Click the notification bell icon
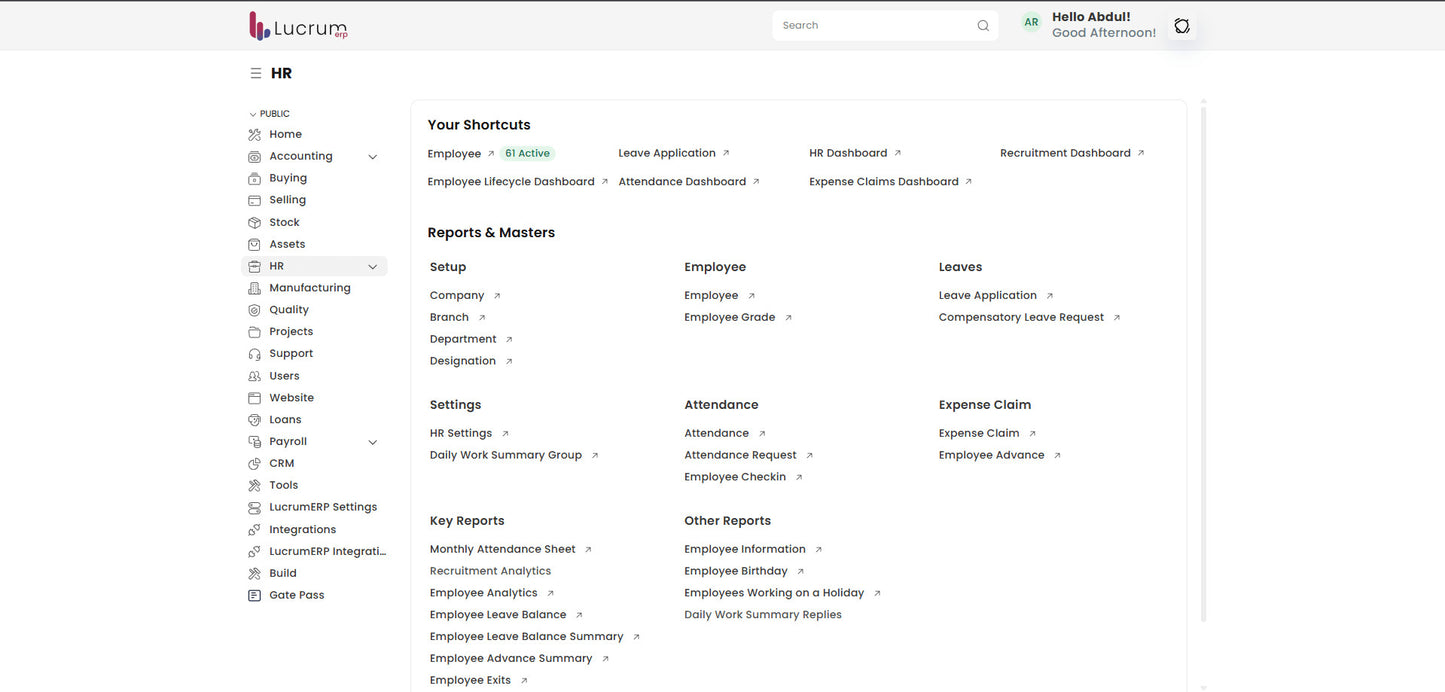 coord(1182,25)
